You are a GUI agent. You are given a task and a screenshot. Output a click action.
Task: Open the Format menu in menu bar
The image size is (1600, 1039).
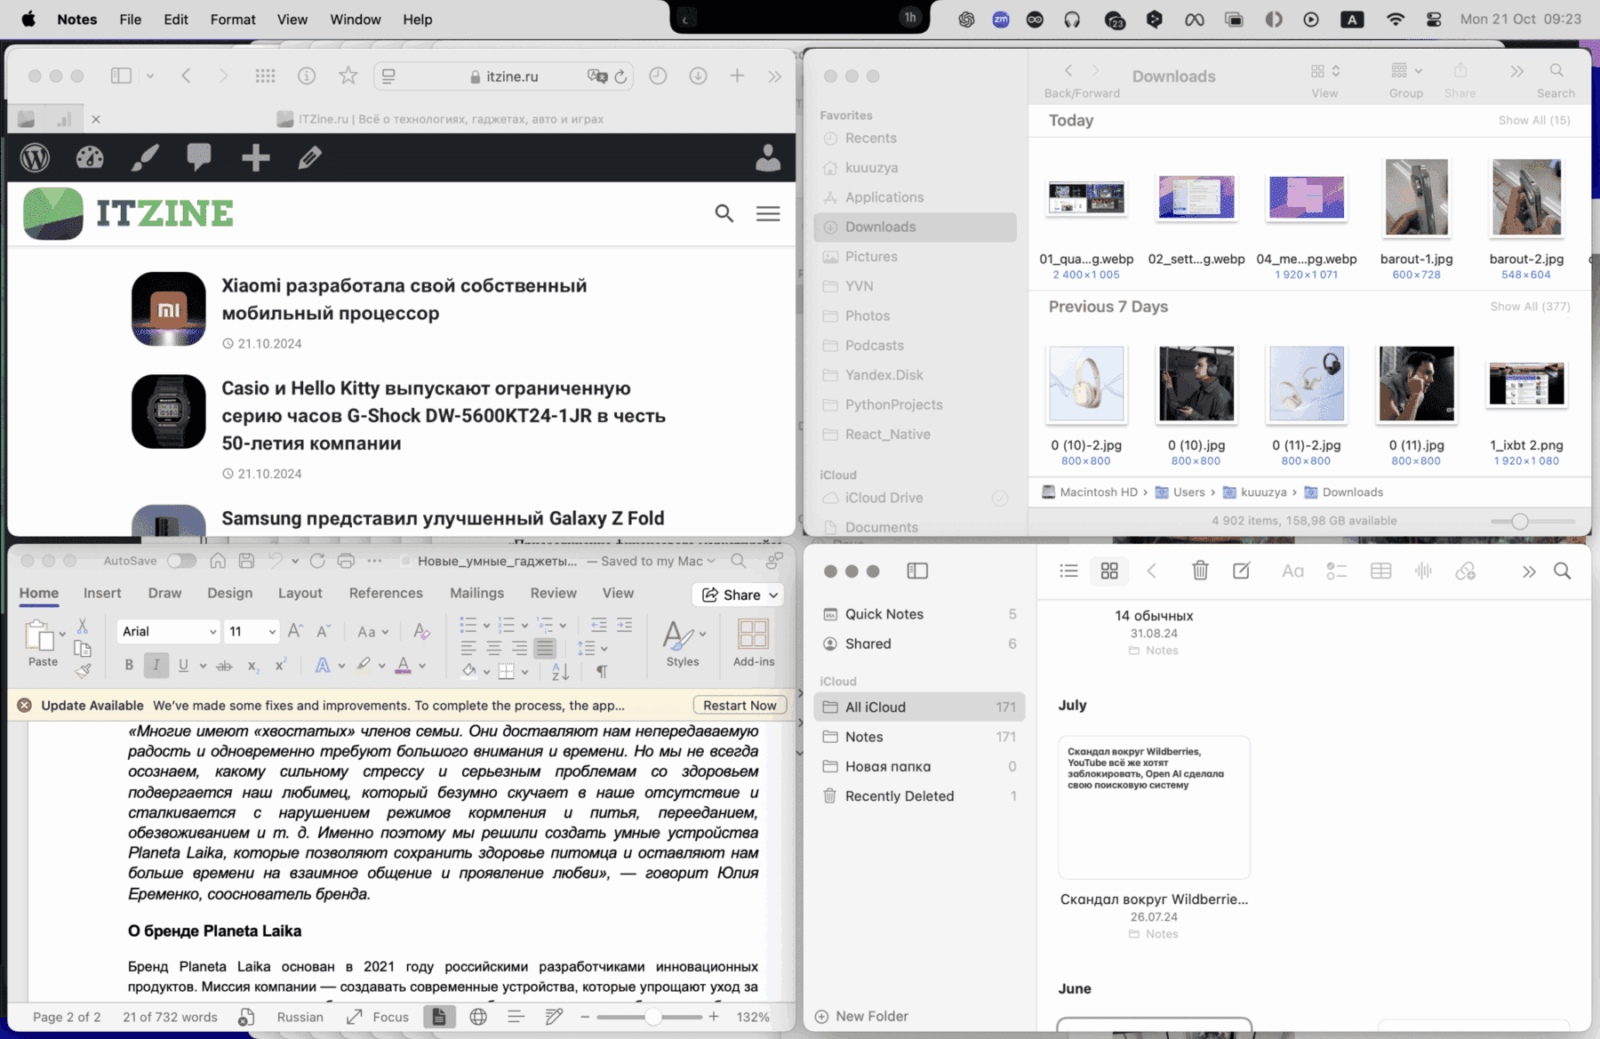coord(233,19)
